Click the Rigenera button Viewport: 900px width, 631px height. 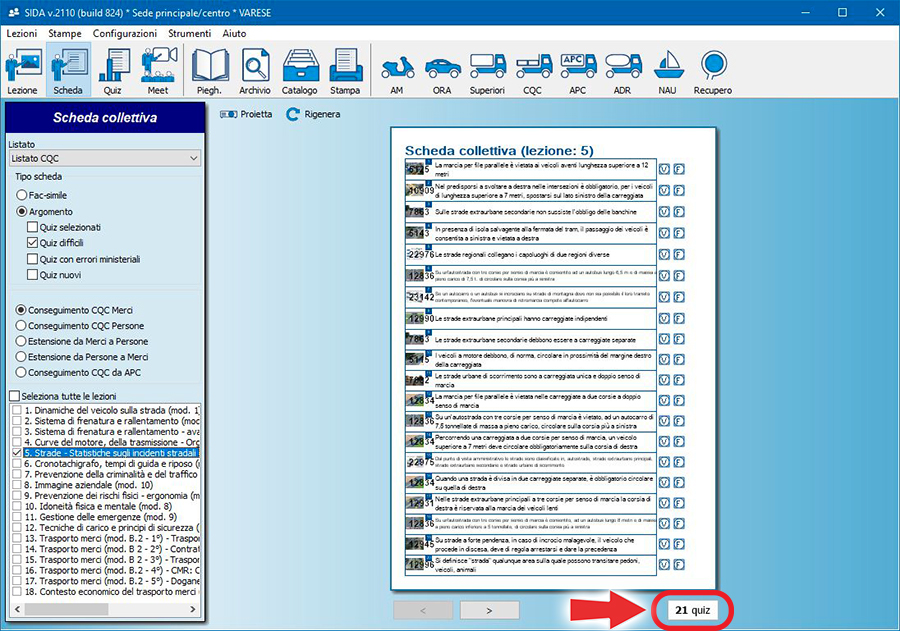pos(313,114)
